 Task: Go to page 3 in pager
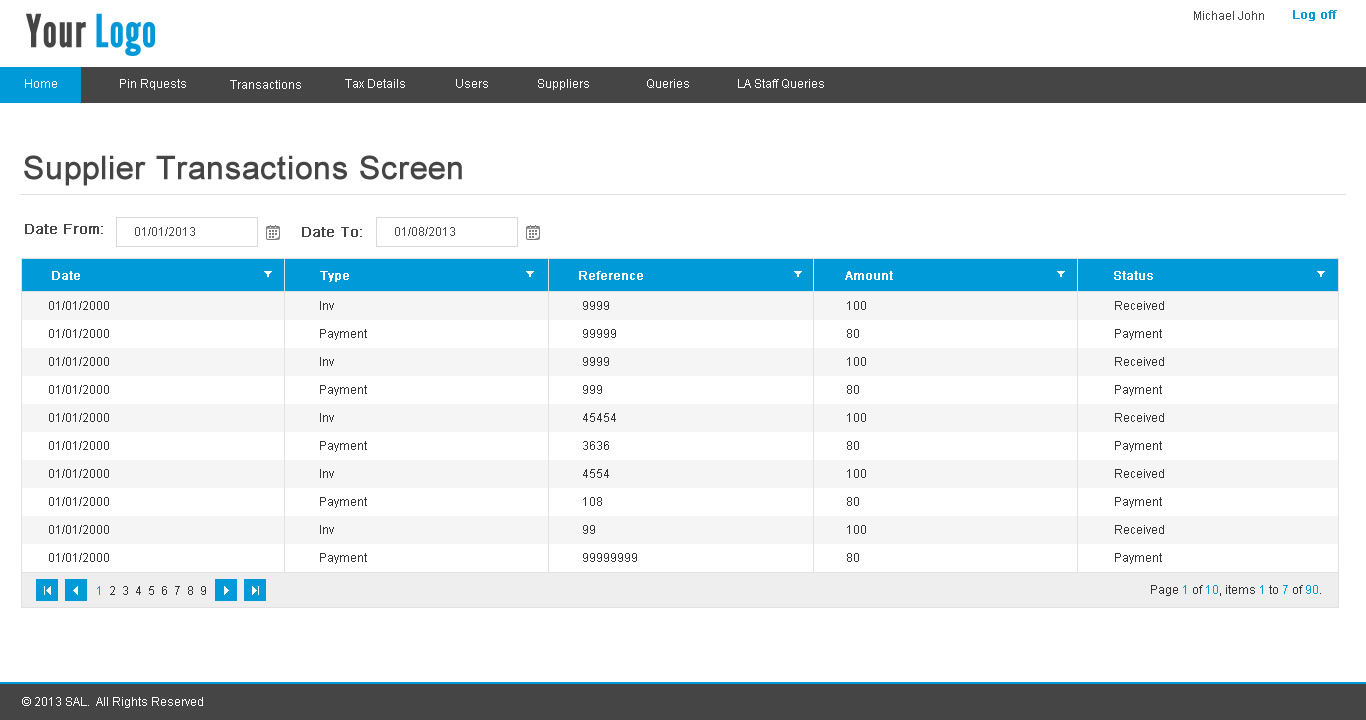point(126,591)
